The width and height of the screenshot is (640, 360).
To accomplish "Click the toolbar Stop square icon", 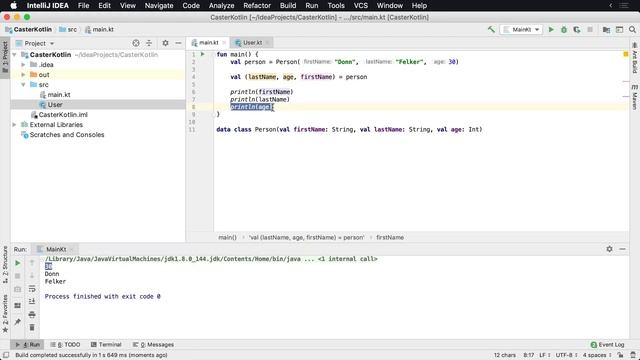I will 590,29.
